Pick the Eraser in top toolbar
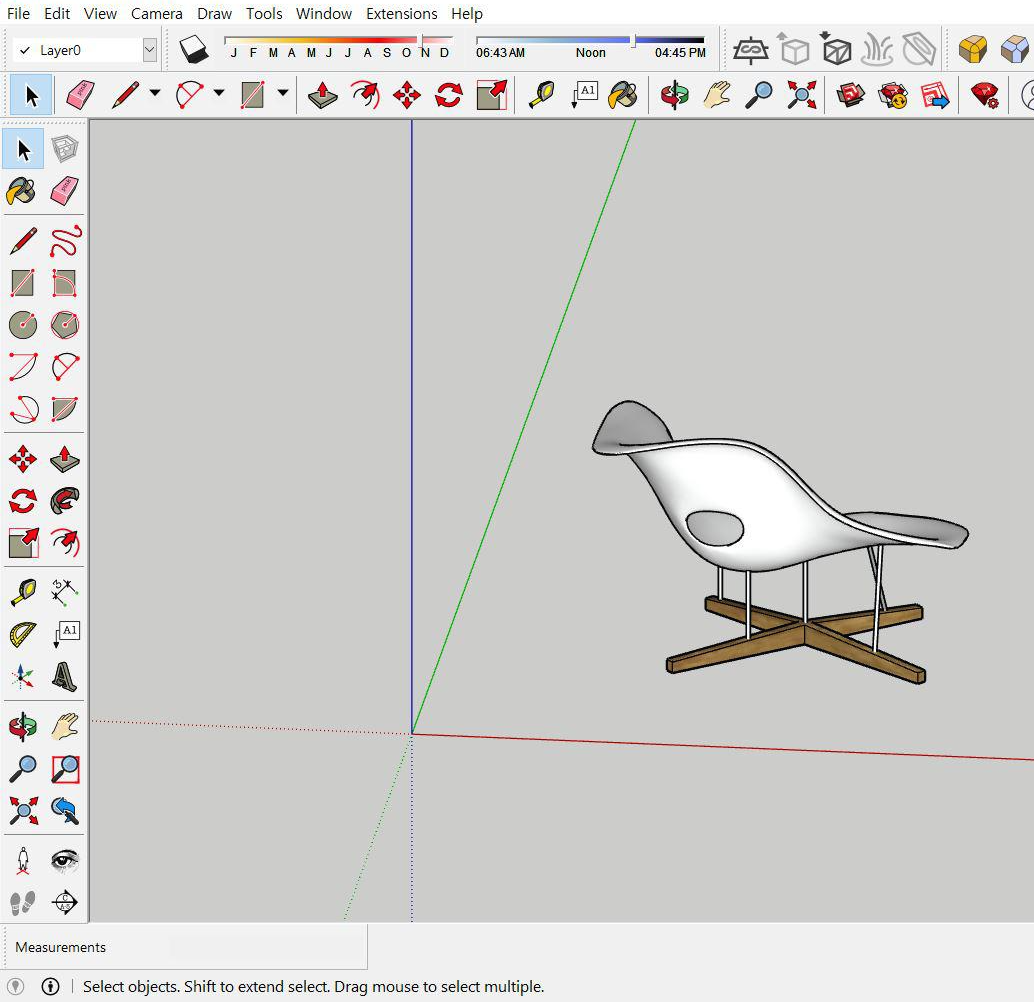 point(80,96)
